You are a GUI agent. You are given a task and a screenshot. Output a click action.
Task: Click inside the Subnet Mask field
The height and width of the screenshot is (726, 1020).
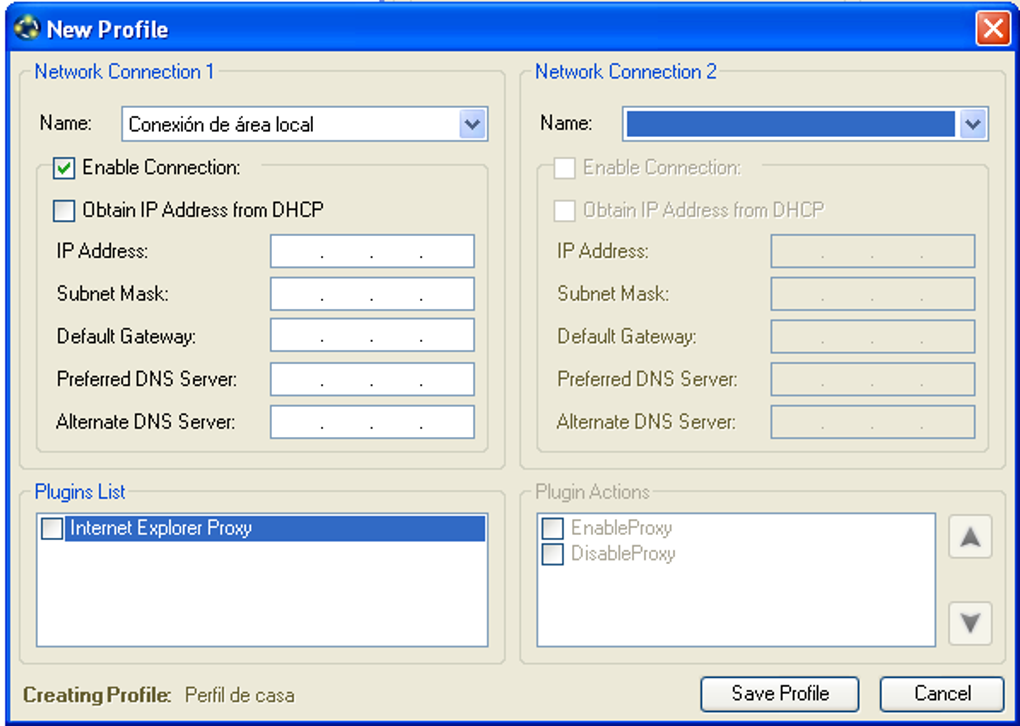coord(371,293)
